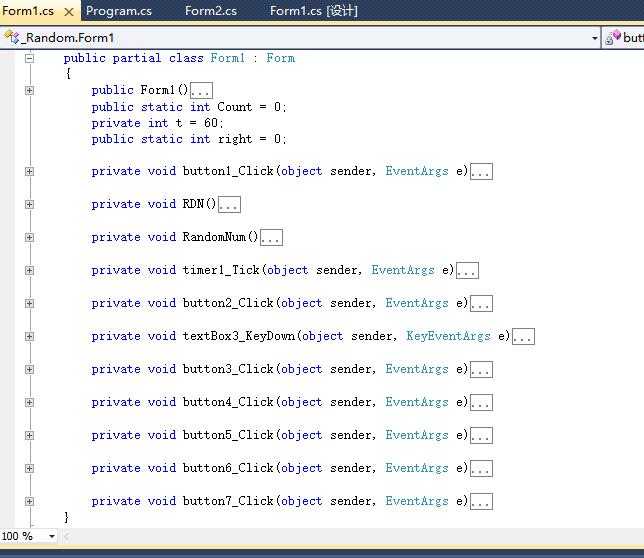Click the collapsed ellipsis box after button7_Click
The image size is (644, 558).
pyautogui.click(x=481, y=502)
